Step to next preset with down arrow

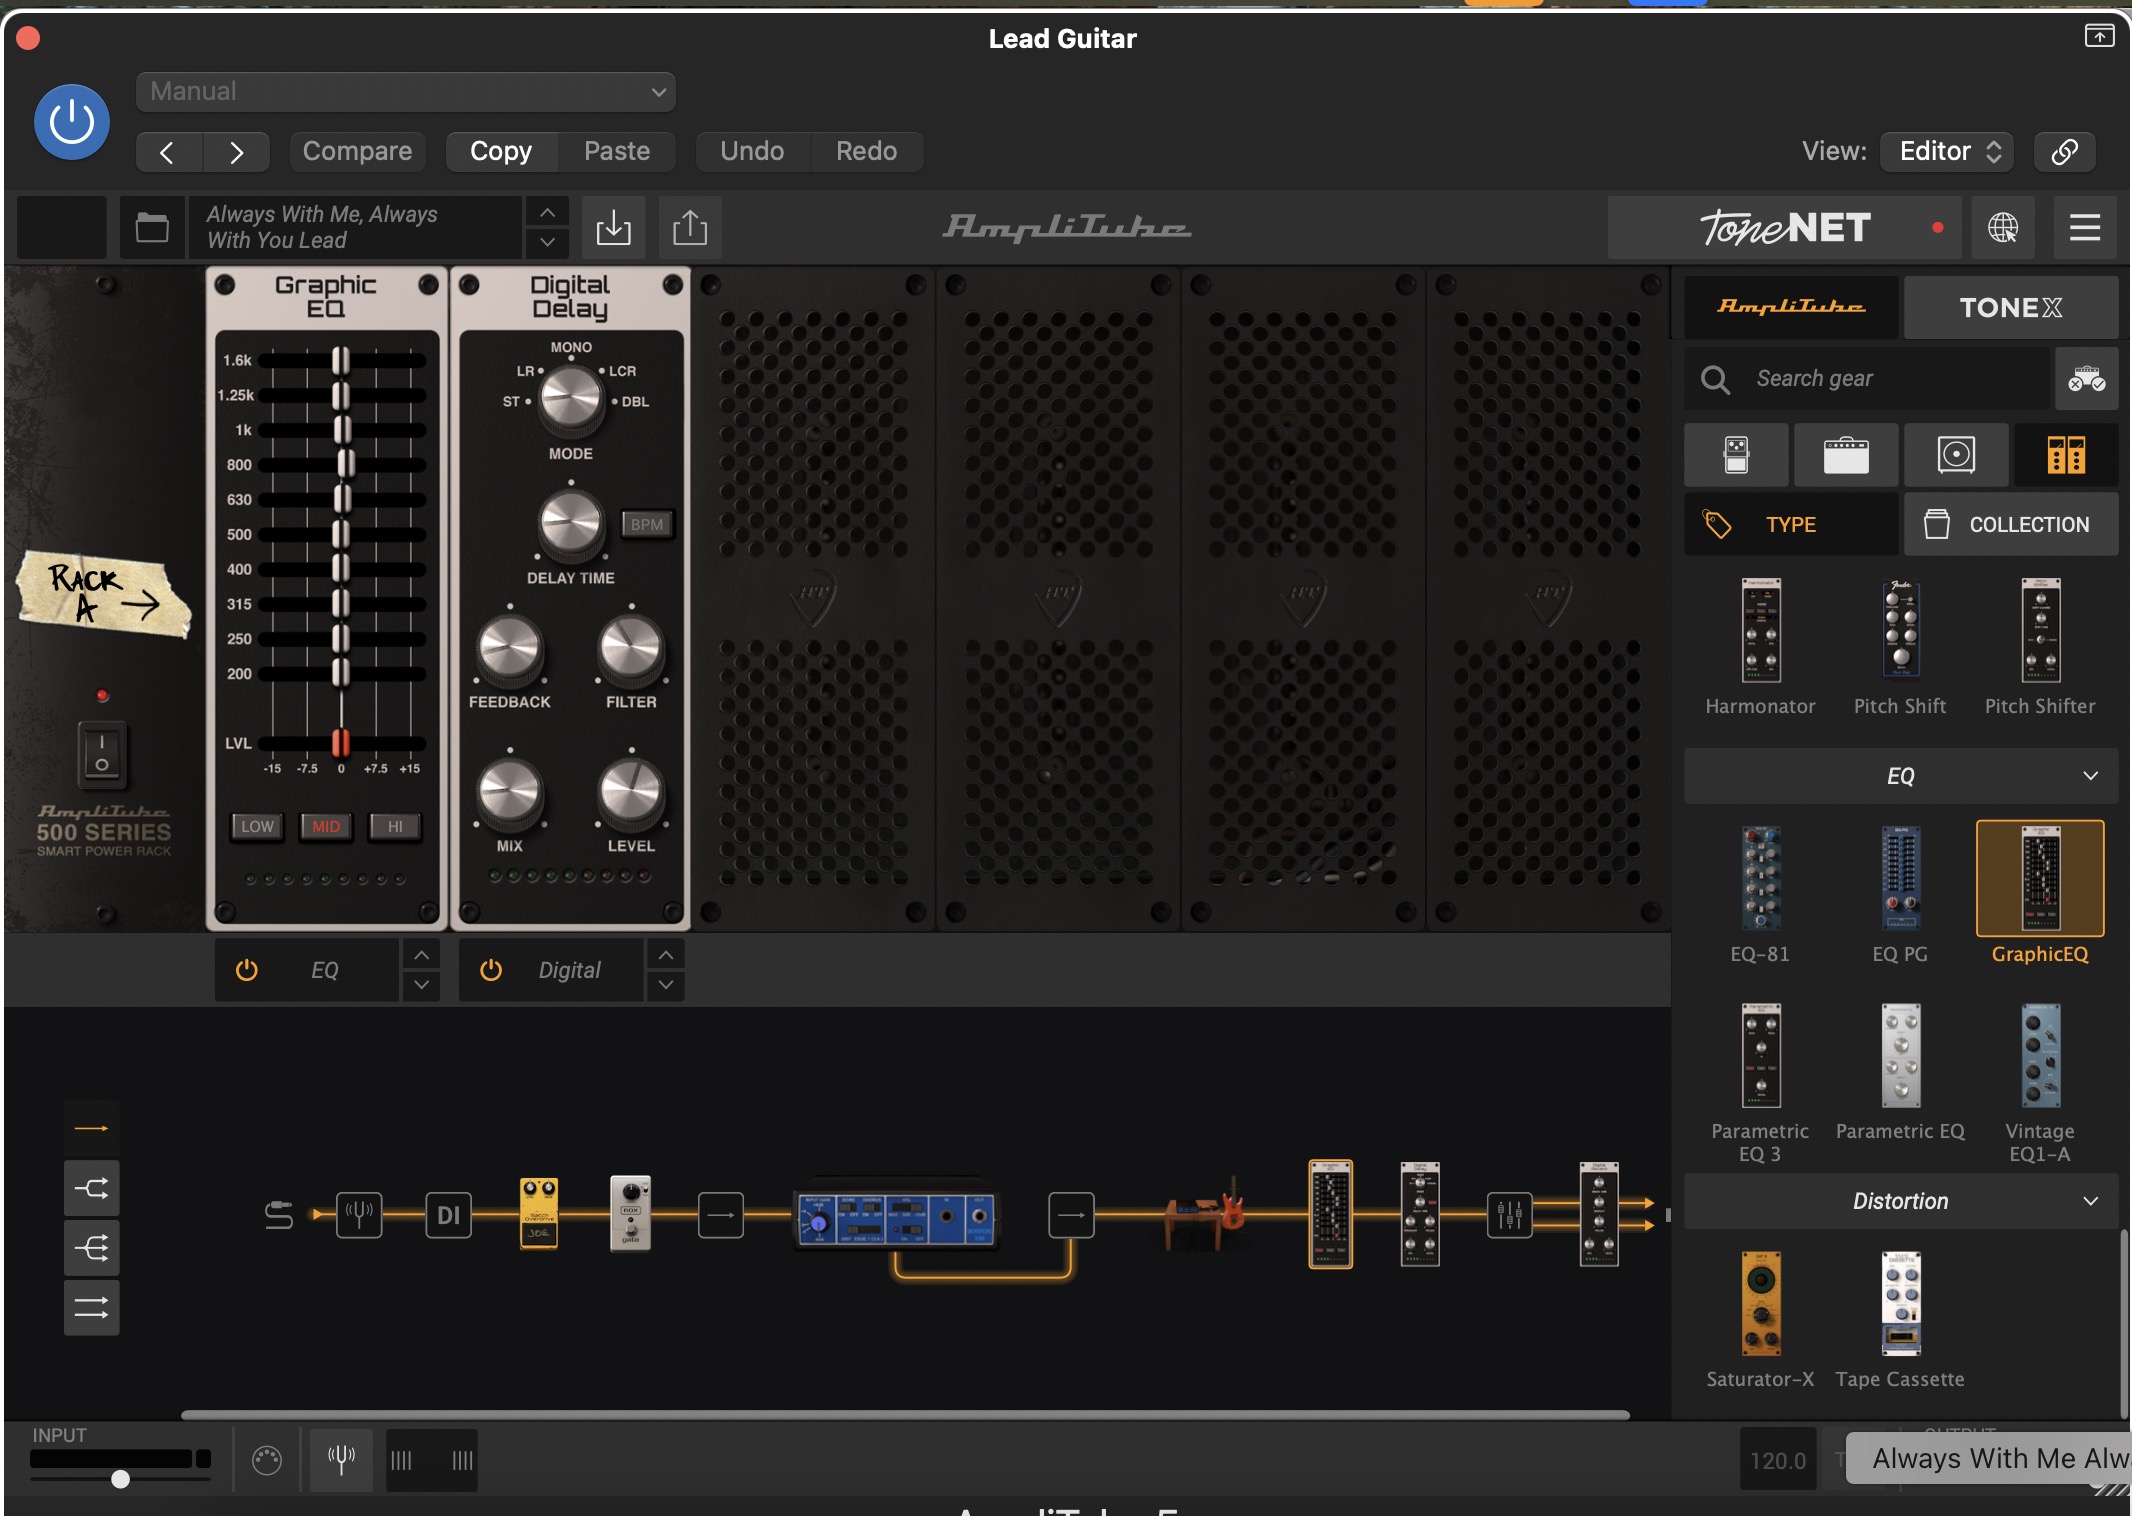point(547,243)
